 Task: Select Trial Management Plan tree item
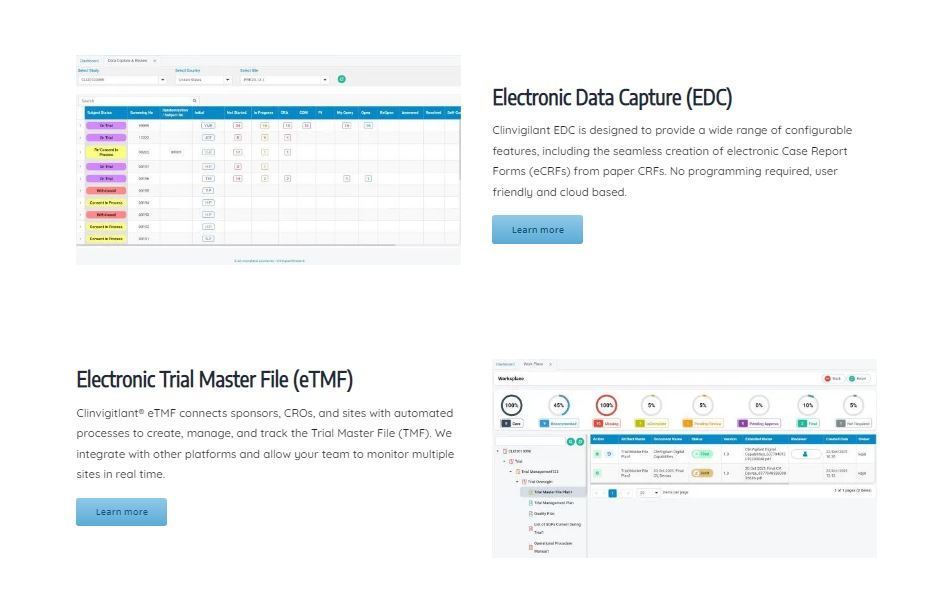pos(553,502)
